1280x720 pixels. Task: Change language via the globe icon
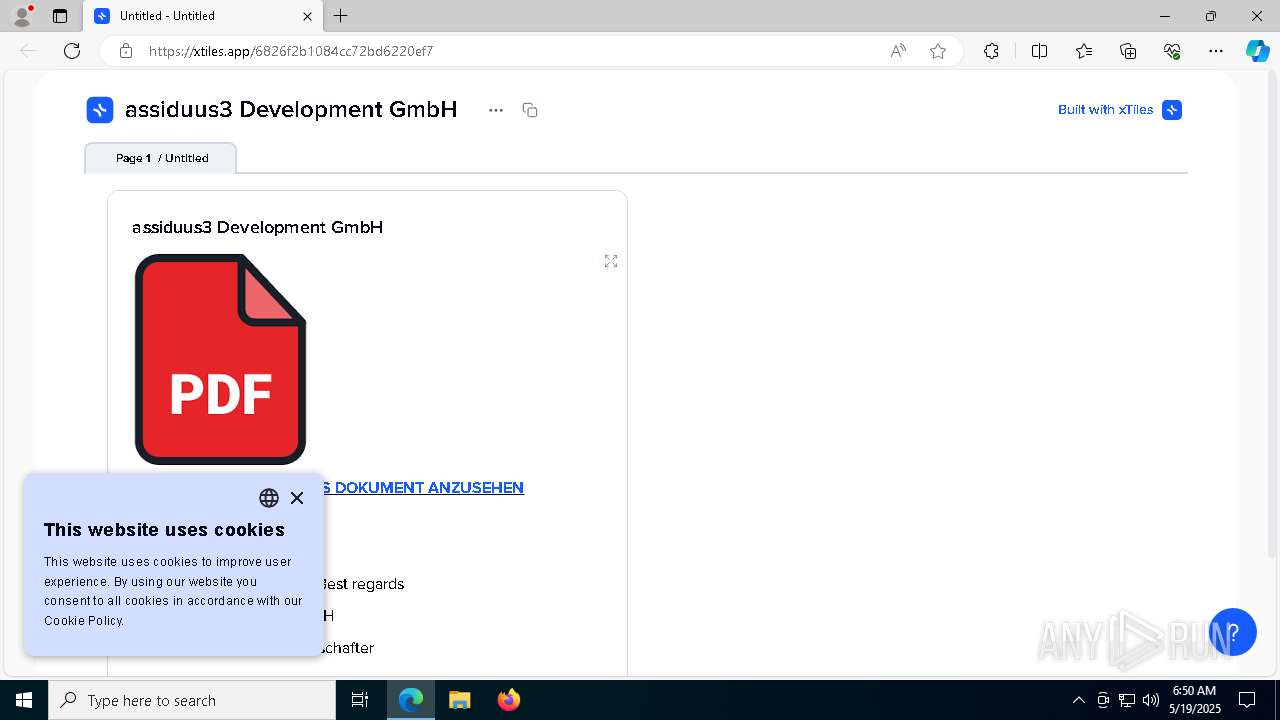269,498
